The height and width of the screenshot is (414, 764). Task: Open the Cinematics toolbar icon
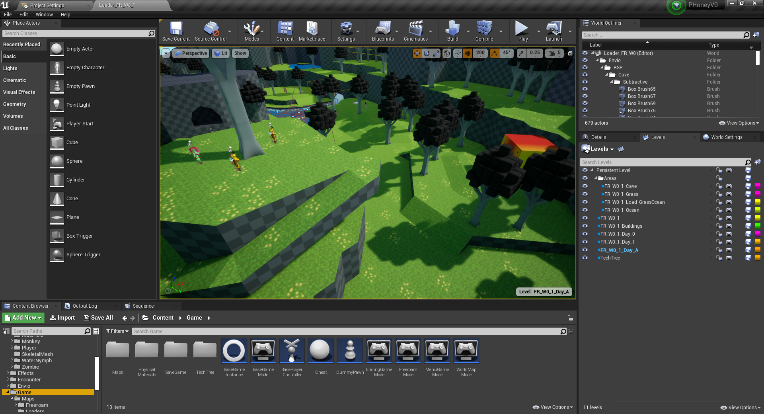(416, 28)
